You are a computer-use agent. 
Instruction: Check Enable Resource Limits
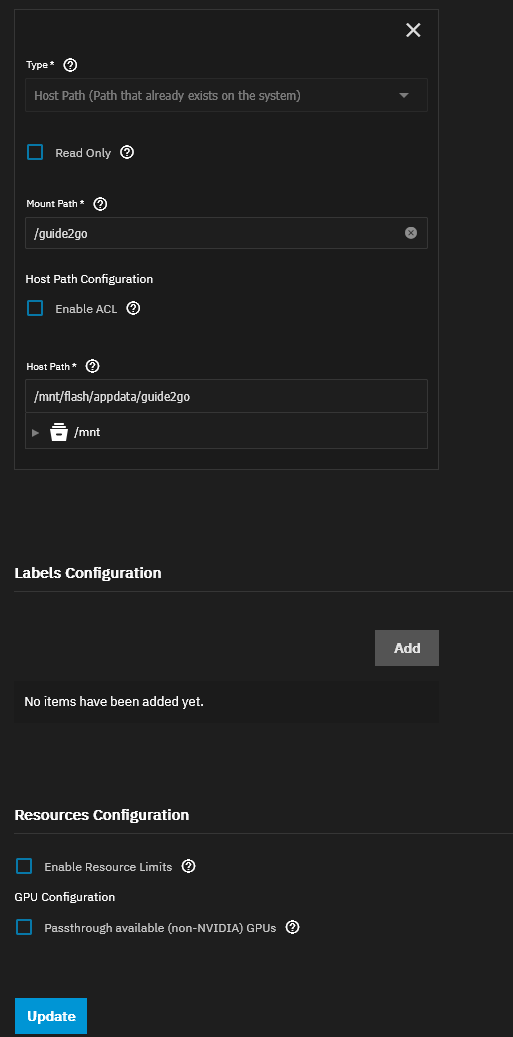(x=24, y=866)
